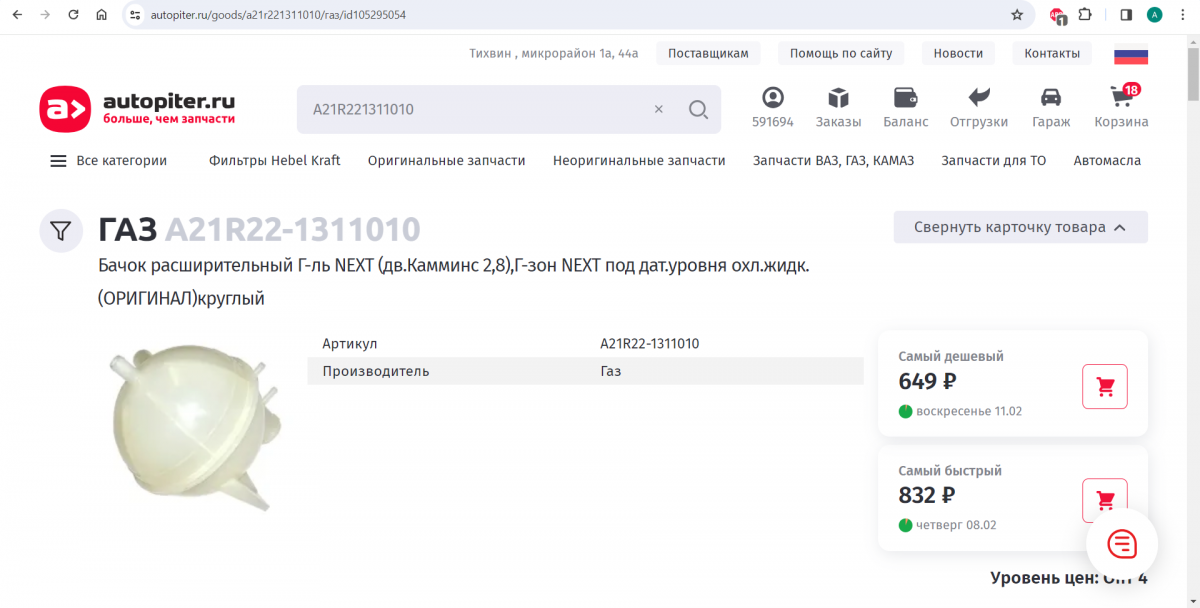Image resolution: width=1200 pixels, height=608 pixels.
Task: Open the Баланс wallet icon
Action: (905, 98)
